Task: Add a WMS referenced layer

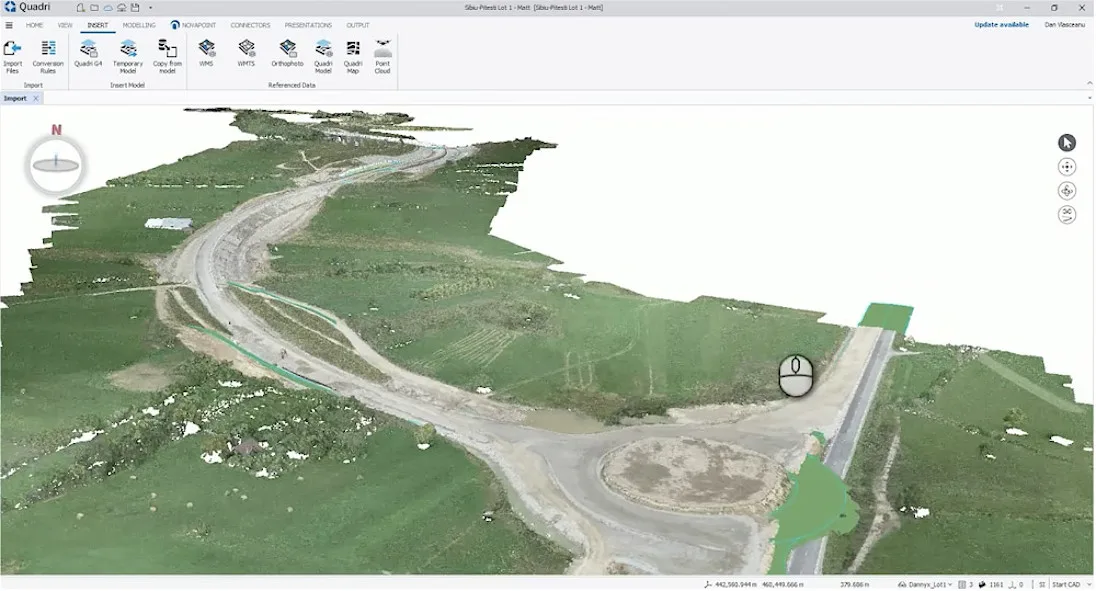Action: (x=206, y=54)
